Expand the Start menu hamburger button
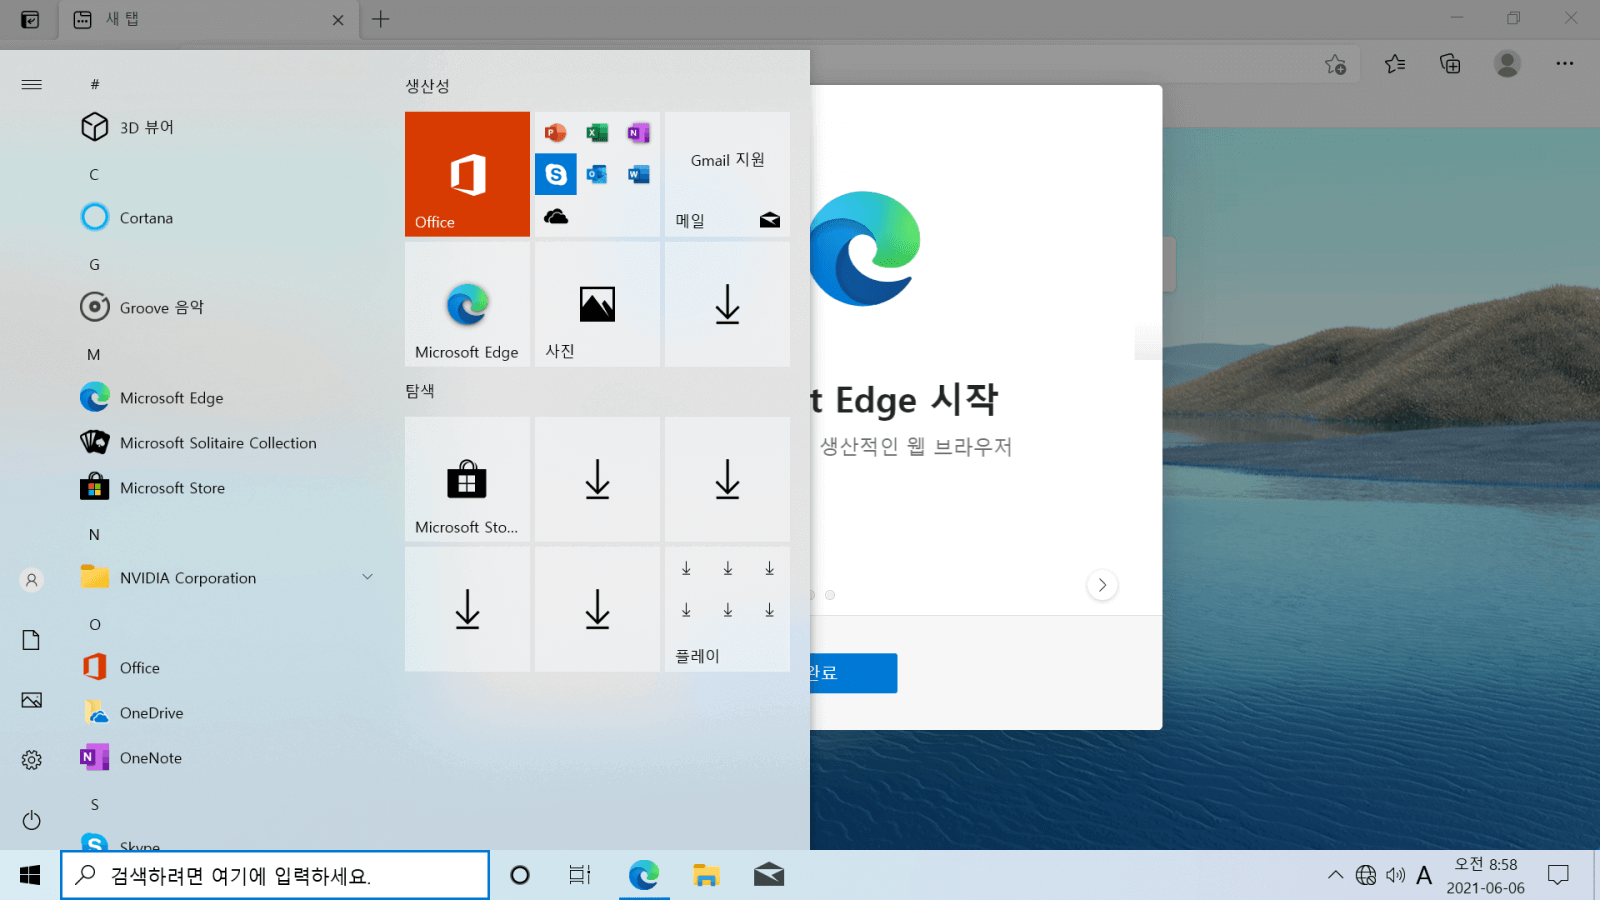 point(31,84)
